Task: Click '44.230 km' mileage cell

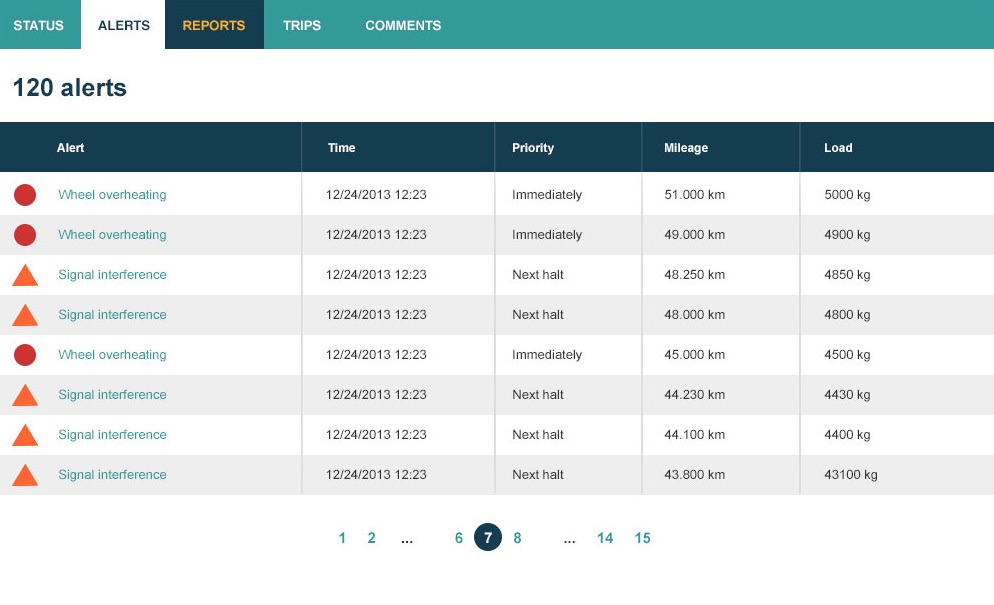Action: [x=695, y=394]
